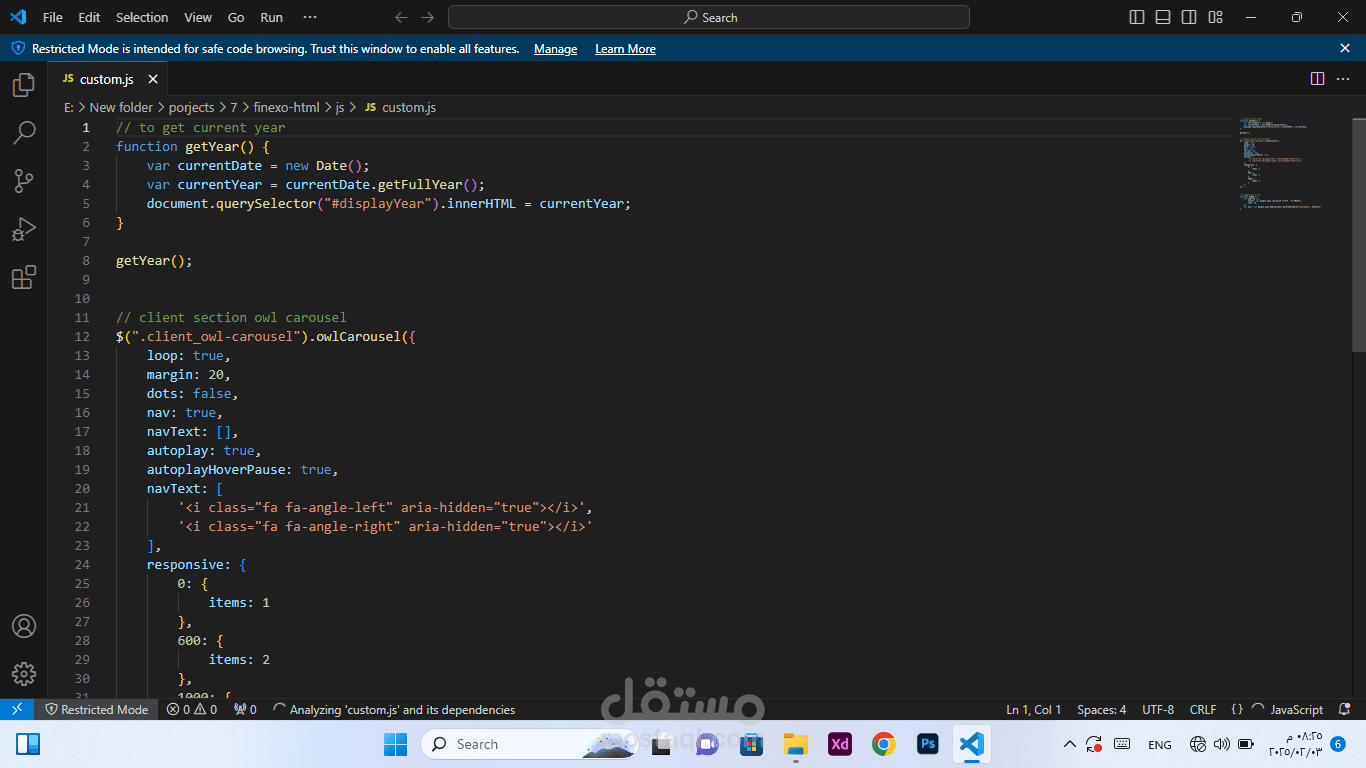This screenshot has width=1366, height=768.
Task: Click the Manage link in banner
Action: (555, 48)
